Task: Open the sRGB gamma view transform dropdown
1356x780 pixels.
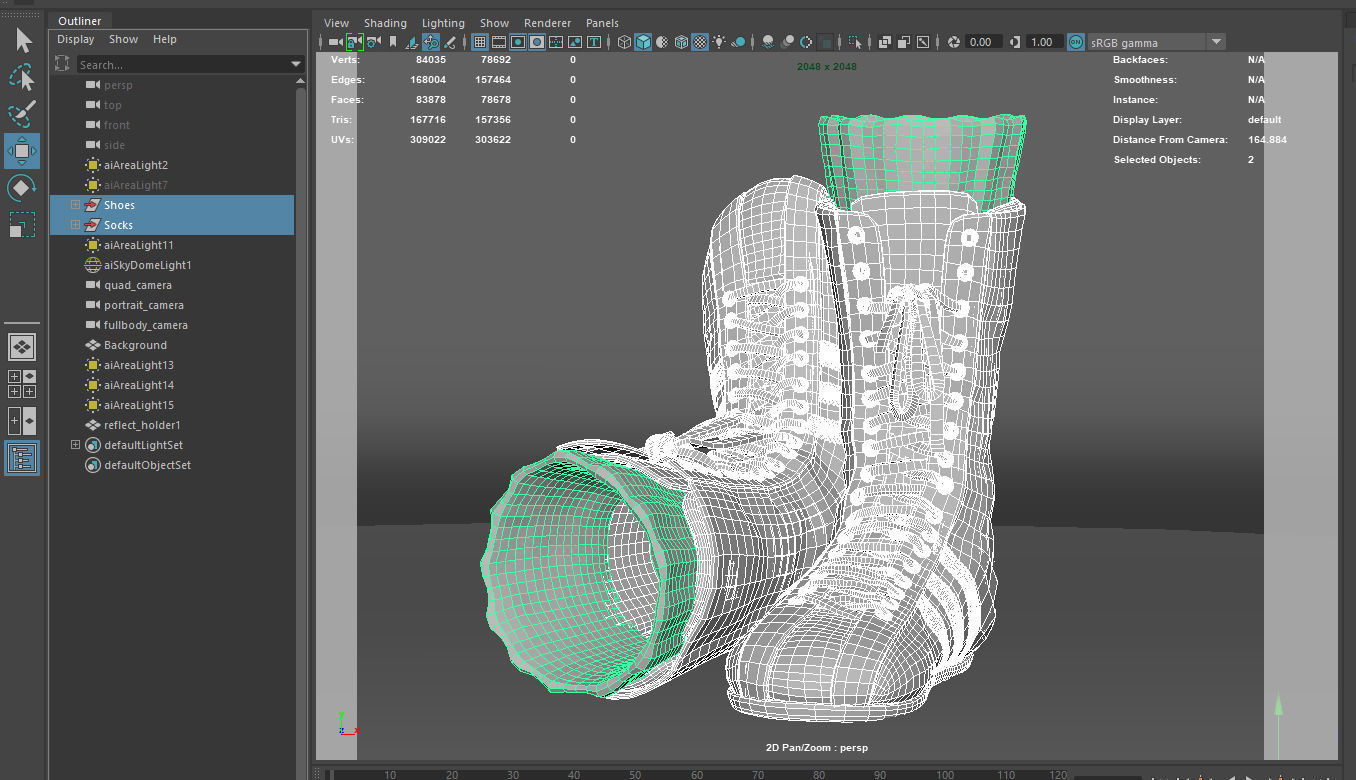Action: [x=1216, y=42]
